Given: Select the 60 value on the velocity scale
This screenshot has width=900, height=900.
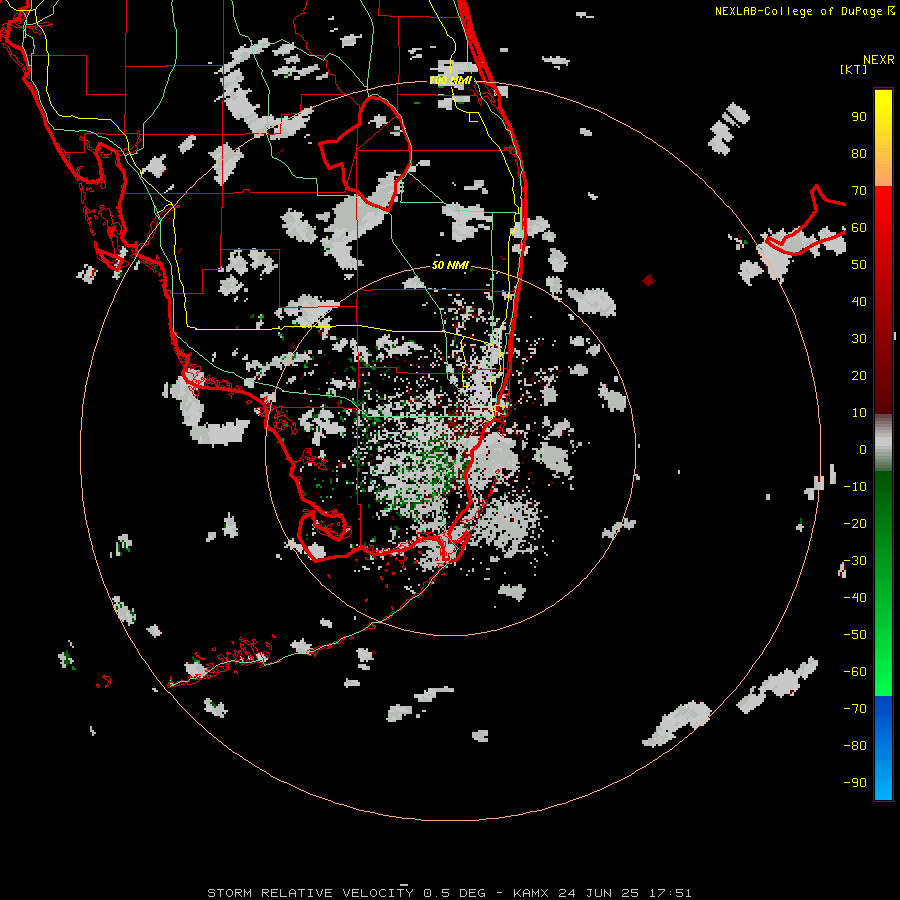Looking at the screenshot, I should 859,227.
